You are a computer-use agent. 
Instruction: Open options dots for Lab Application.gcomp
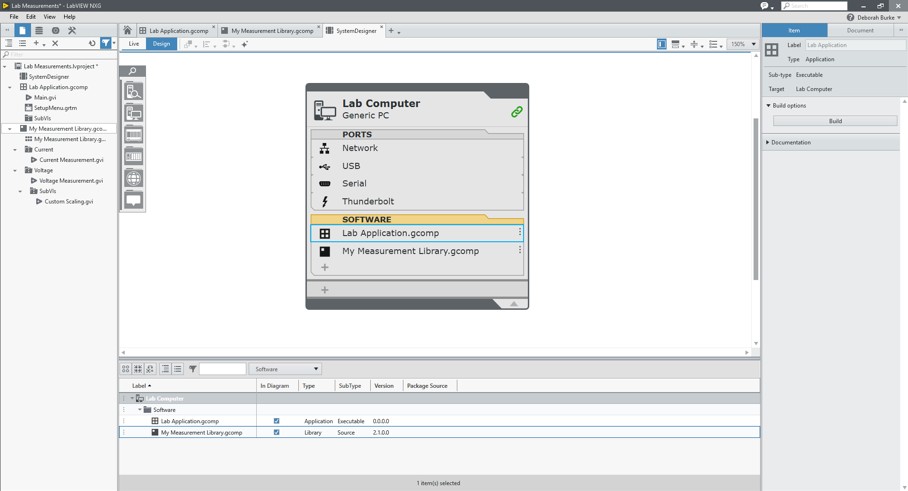(520, 232)
